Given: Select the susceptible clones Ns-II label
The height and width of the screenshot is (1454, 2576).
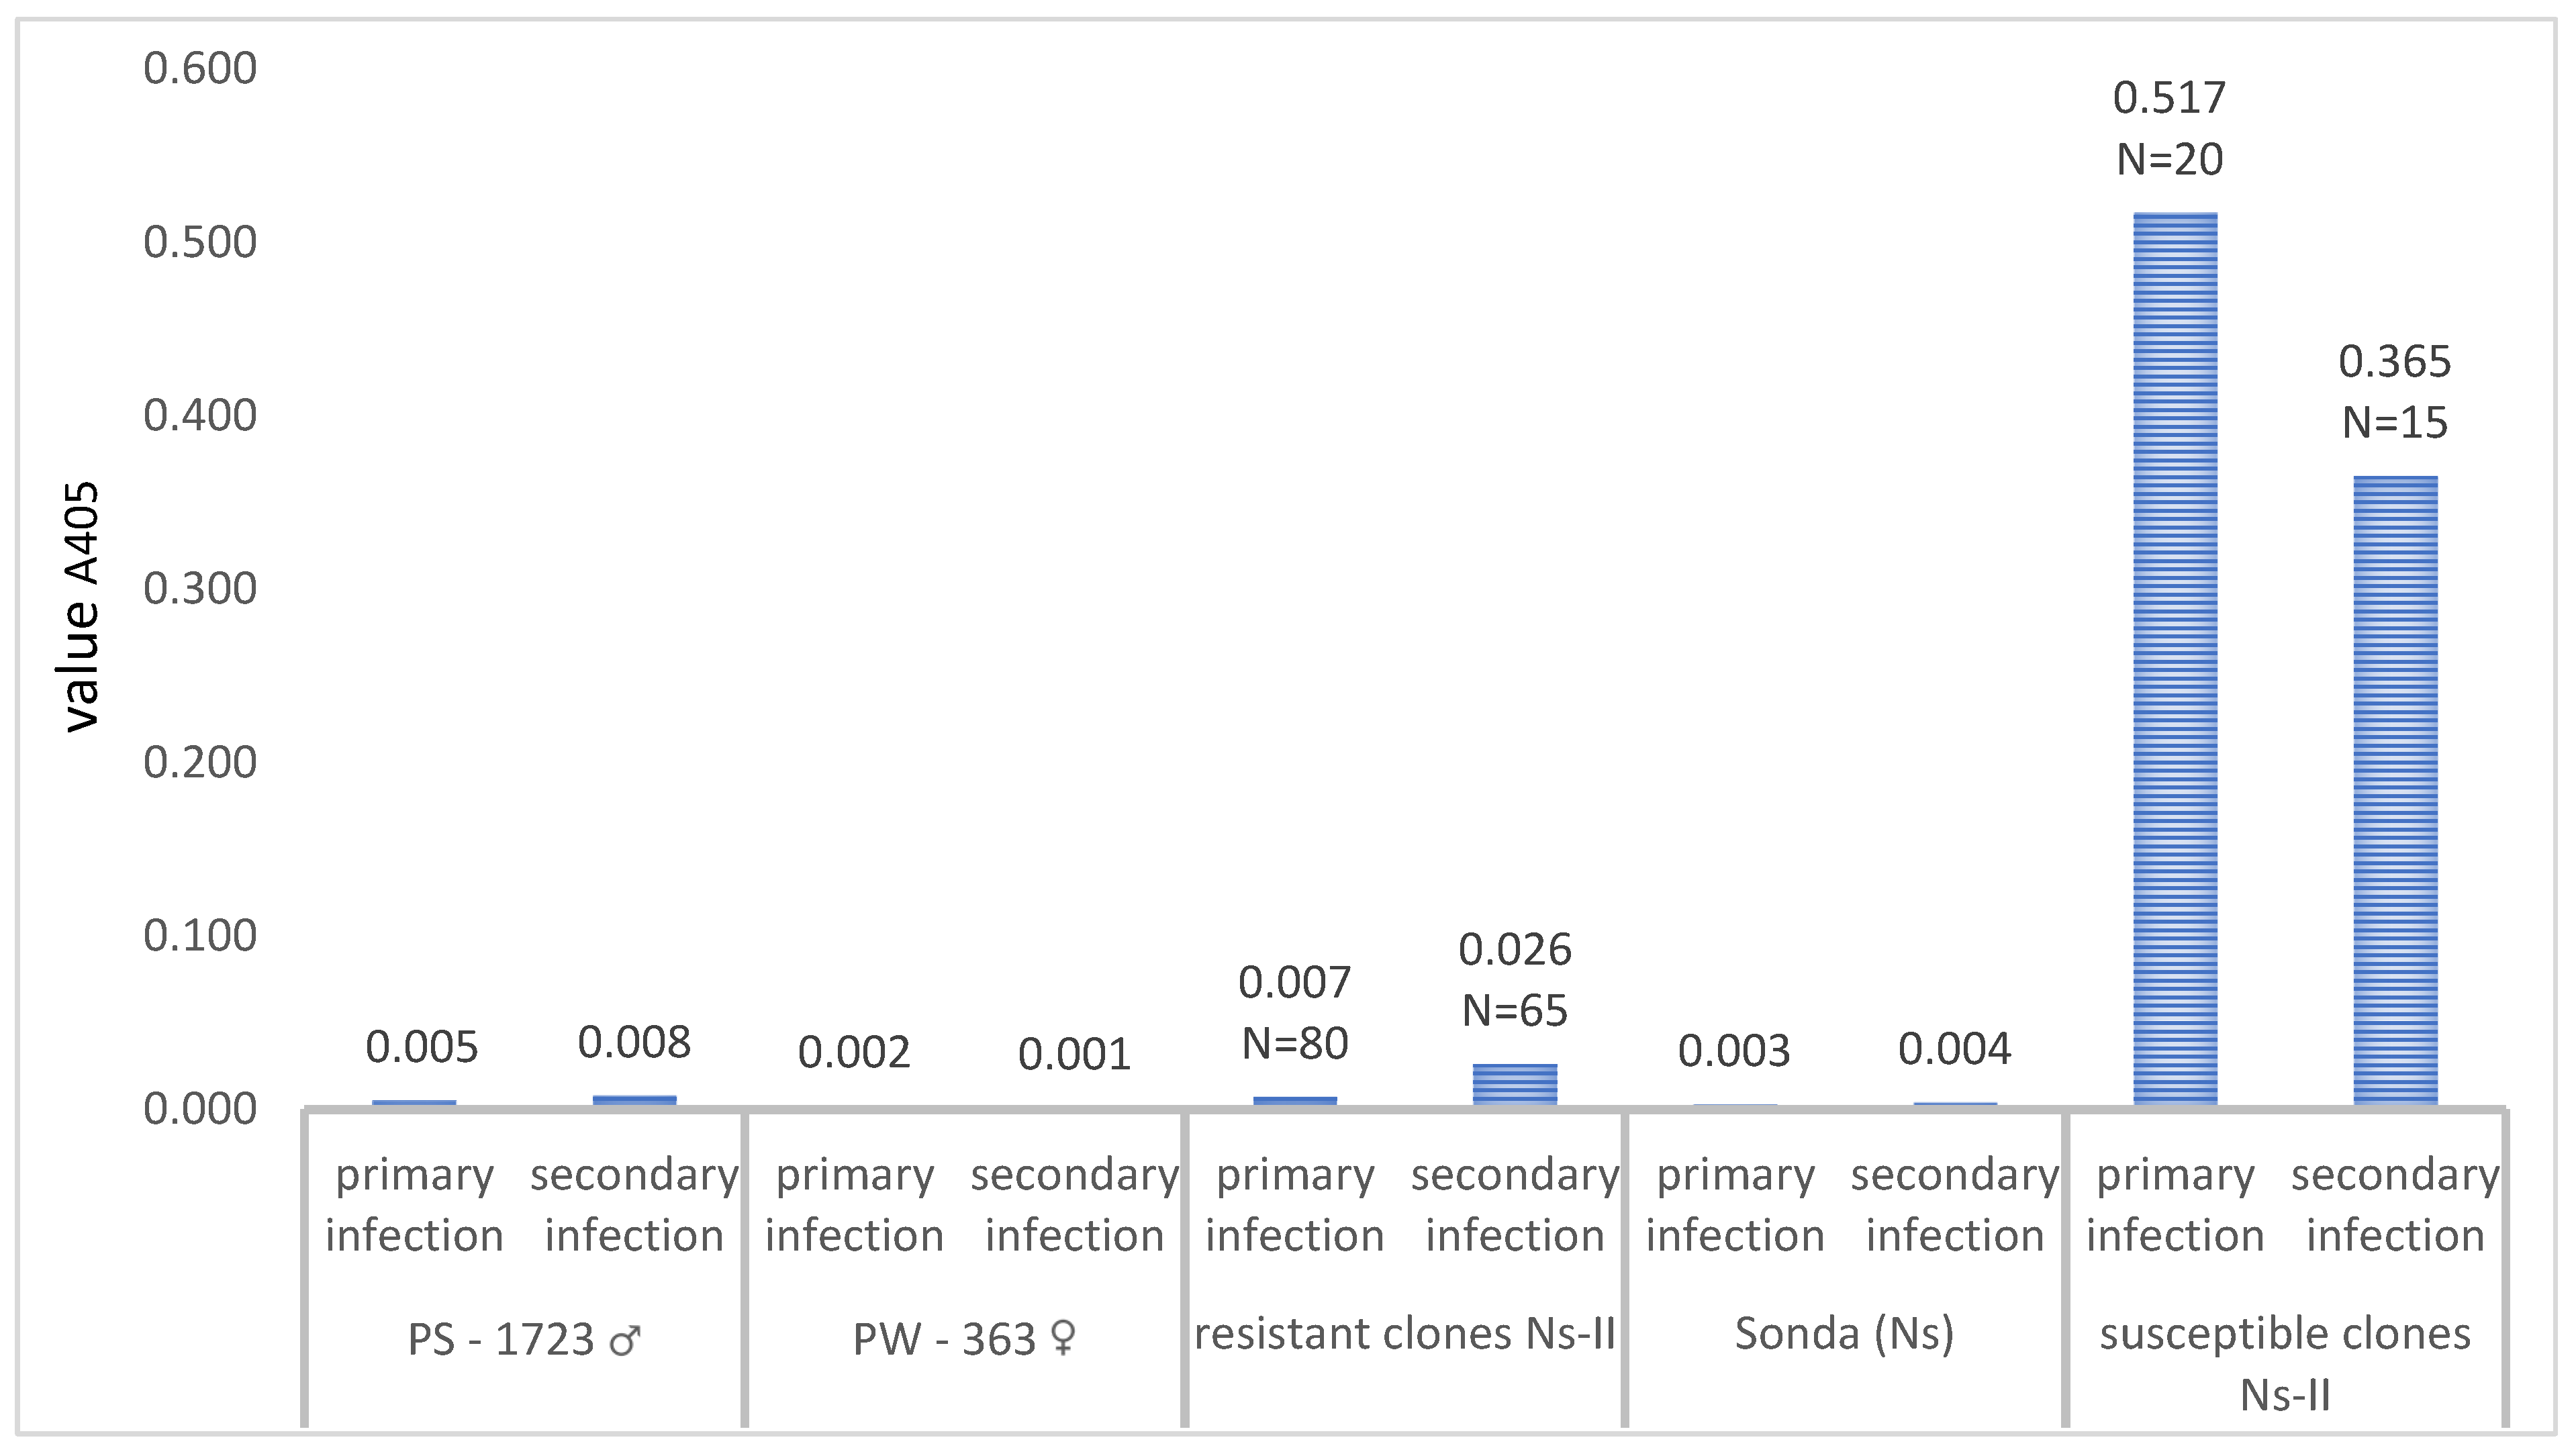Looking at the screenshot, I should [2285, 1364].
